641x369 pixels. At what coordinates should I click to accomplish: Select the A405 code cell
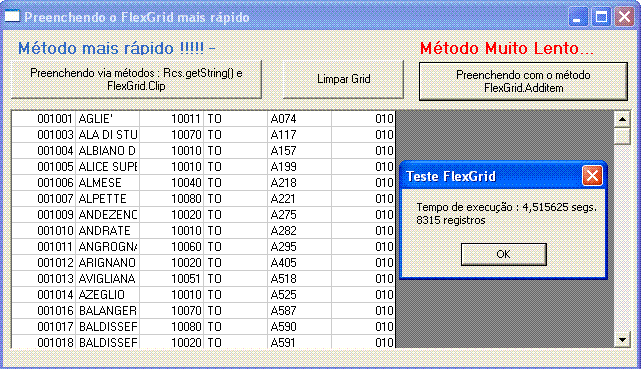click(x=299, y=263)
